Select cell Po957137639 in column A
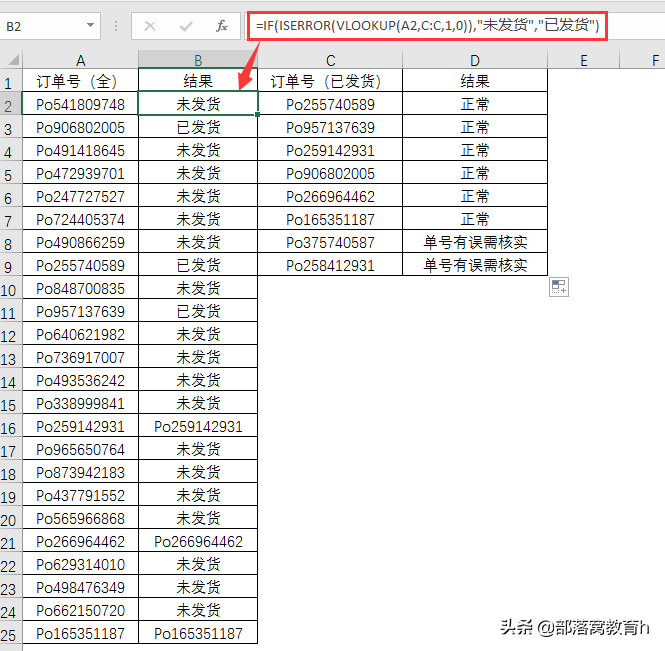Viewport: 665px width, 651px height. point(80,311)
